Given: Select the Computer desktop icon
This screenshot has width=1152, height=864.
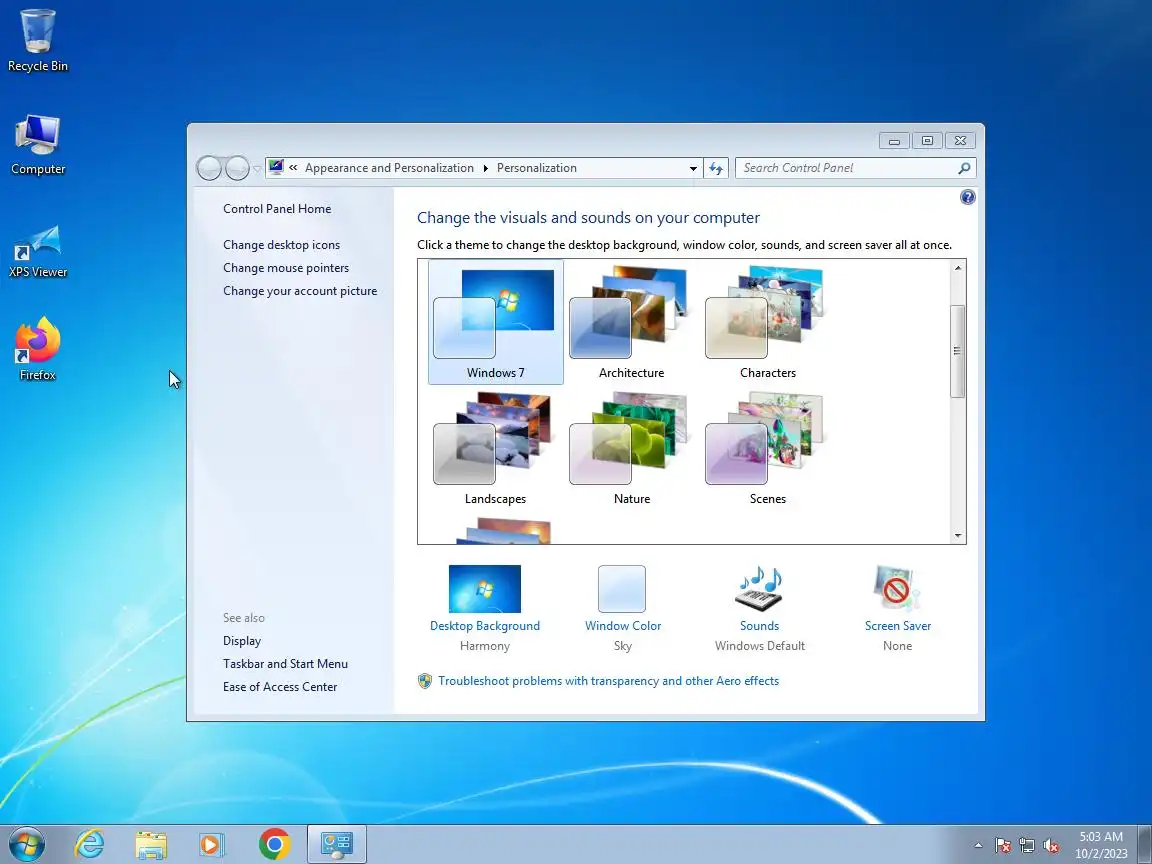Looking at the screenshot, I should click(x=37, y=145).
